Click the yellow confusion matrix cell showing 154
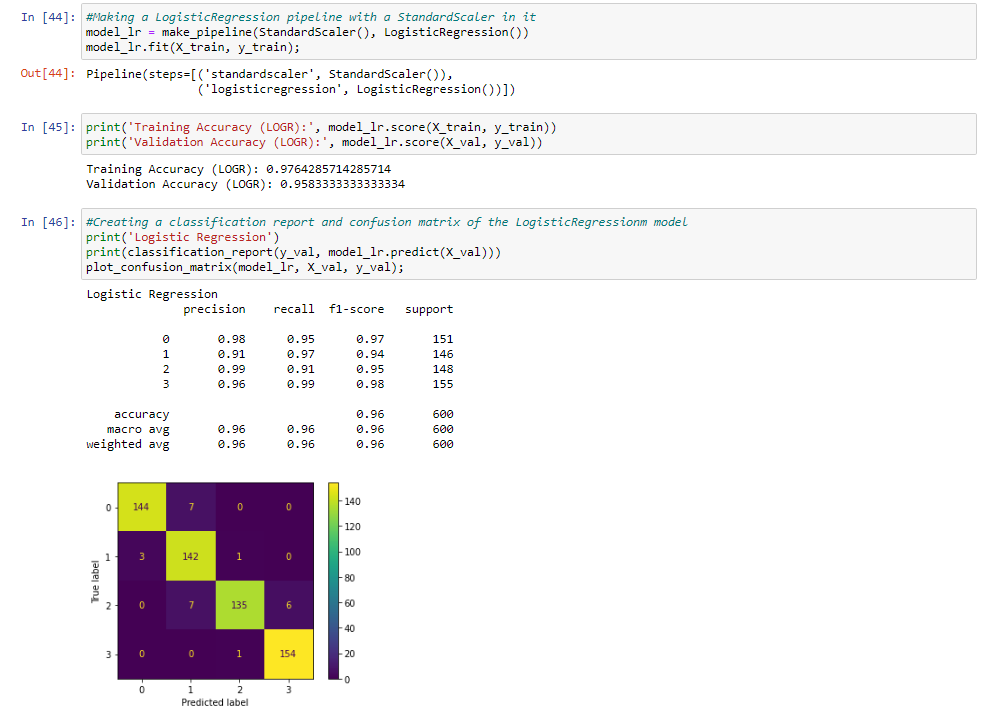Image resolution: width=990 pixels, height=717 pixels. (x=289, y=654)
